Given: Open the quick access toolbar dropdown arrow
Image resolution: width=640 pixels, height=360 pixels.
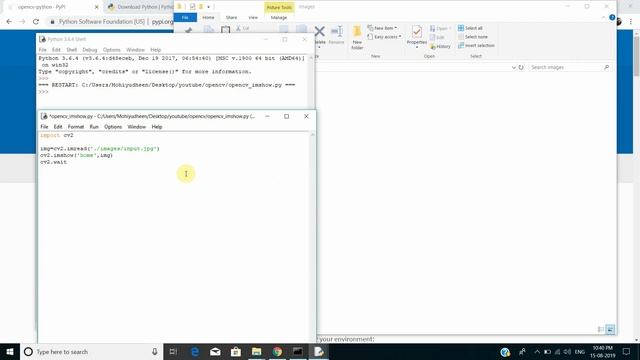Looking at the screenshot, I should (x=209, y=7).
